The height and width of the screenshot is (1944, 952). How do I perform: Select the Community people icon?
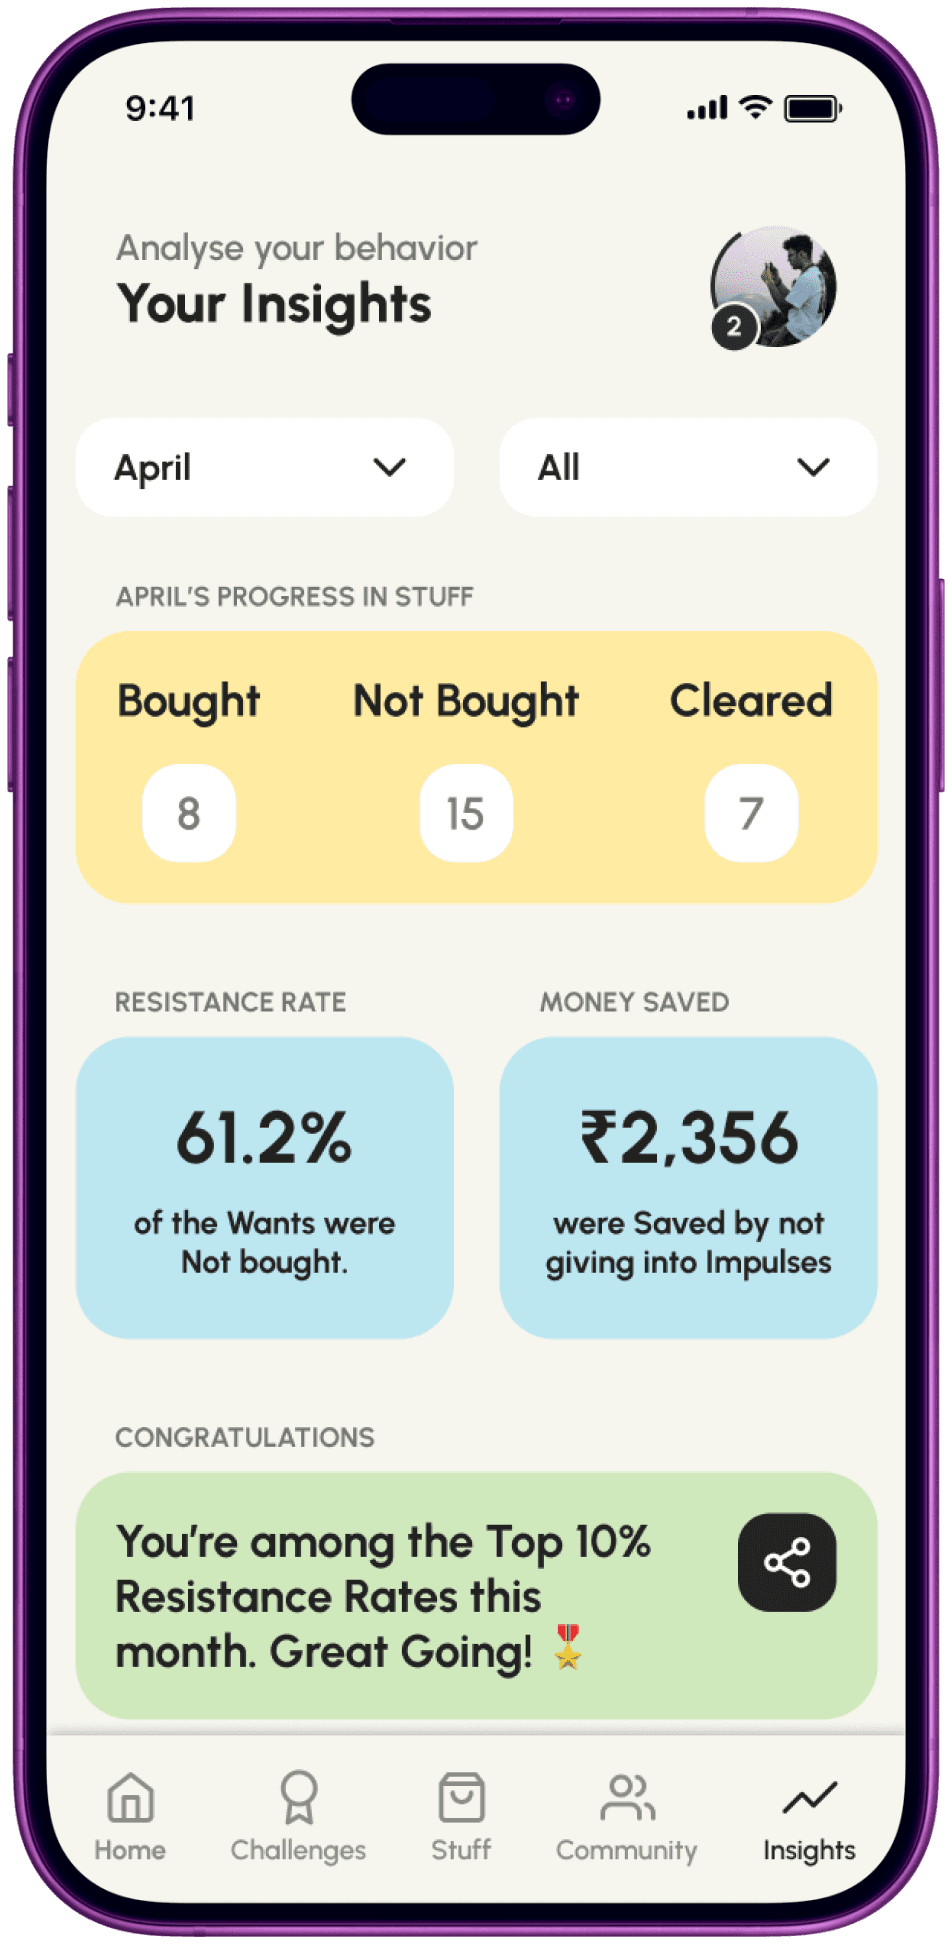tap(627, 1797)
